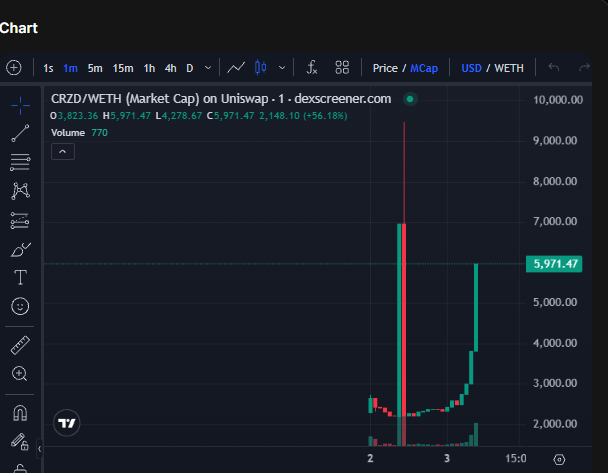Image resolution: width=608 pixels, height=473 pixels.
Task: Open the indicators fx menu
Action: click(312, 67)
